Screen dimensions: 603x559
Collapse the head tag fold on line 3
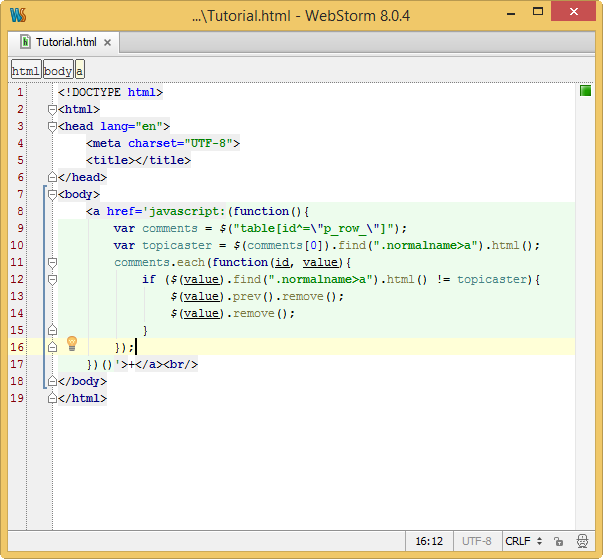click(53, 126)
